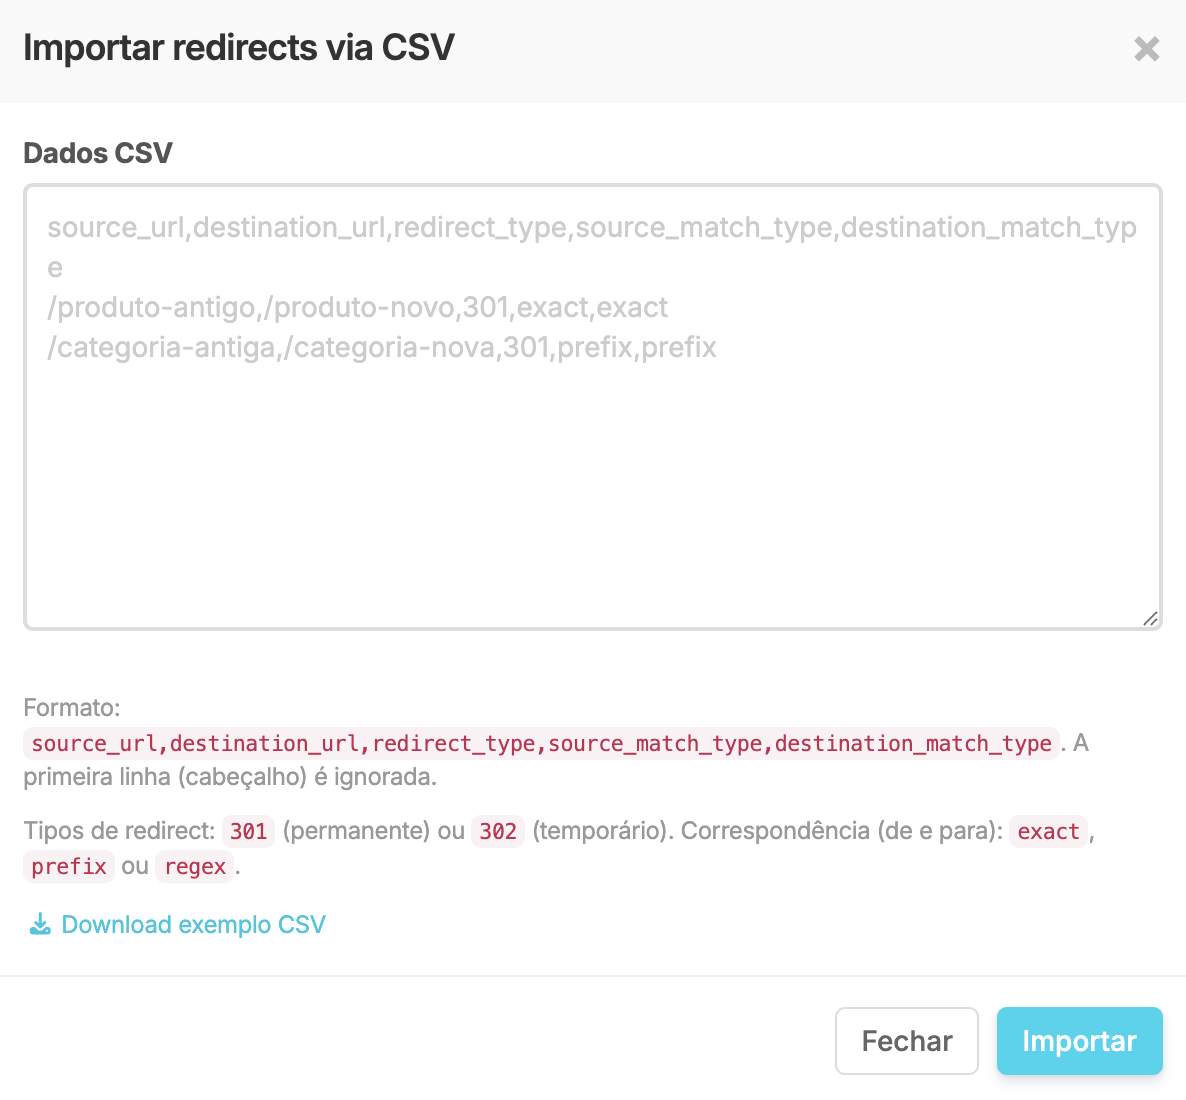This screenshot has width=1186, height=1100.
Task: Click the download icon beside exemplo CSV
Action: pos(40,924)
